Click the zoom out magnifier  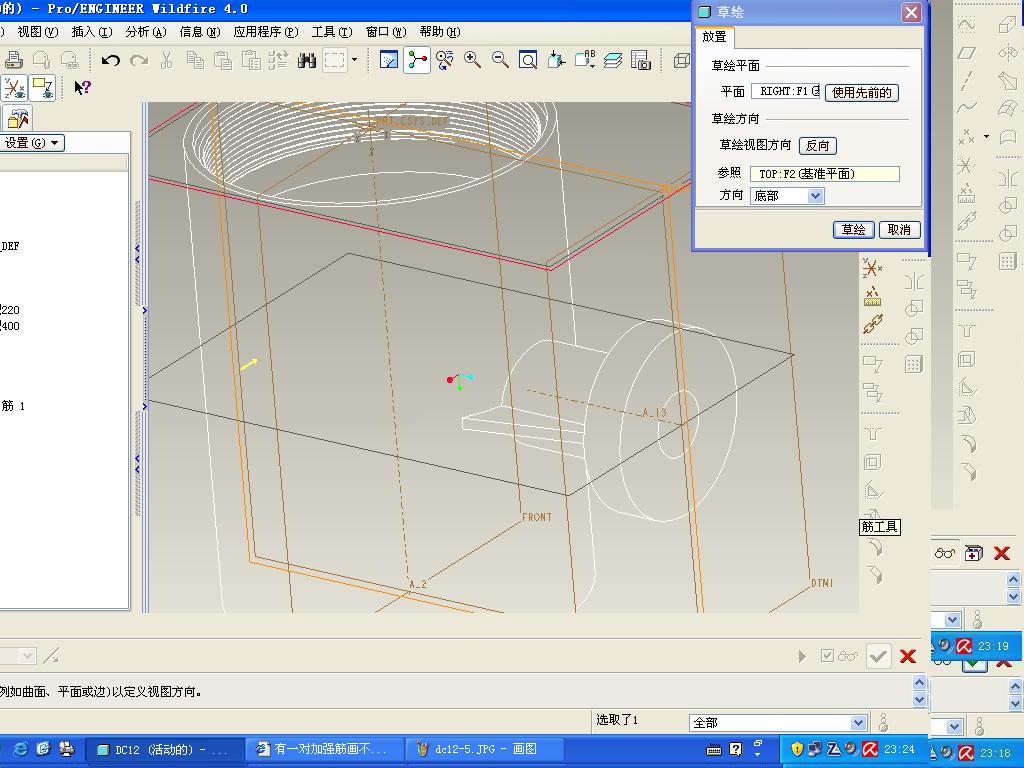click(500, 61)
